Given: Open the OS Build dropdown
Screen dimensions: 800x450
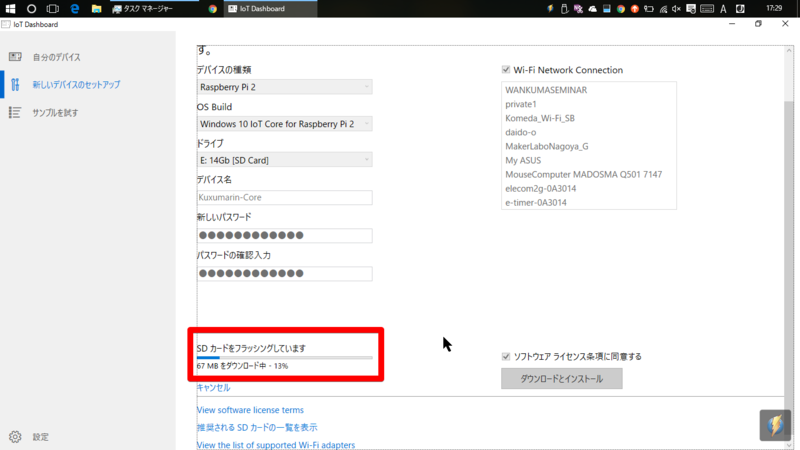Looking at the screenshot, I should [x=285, y=123].
